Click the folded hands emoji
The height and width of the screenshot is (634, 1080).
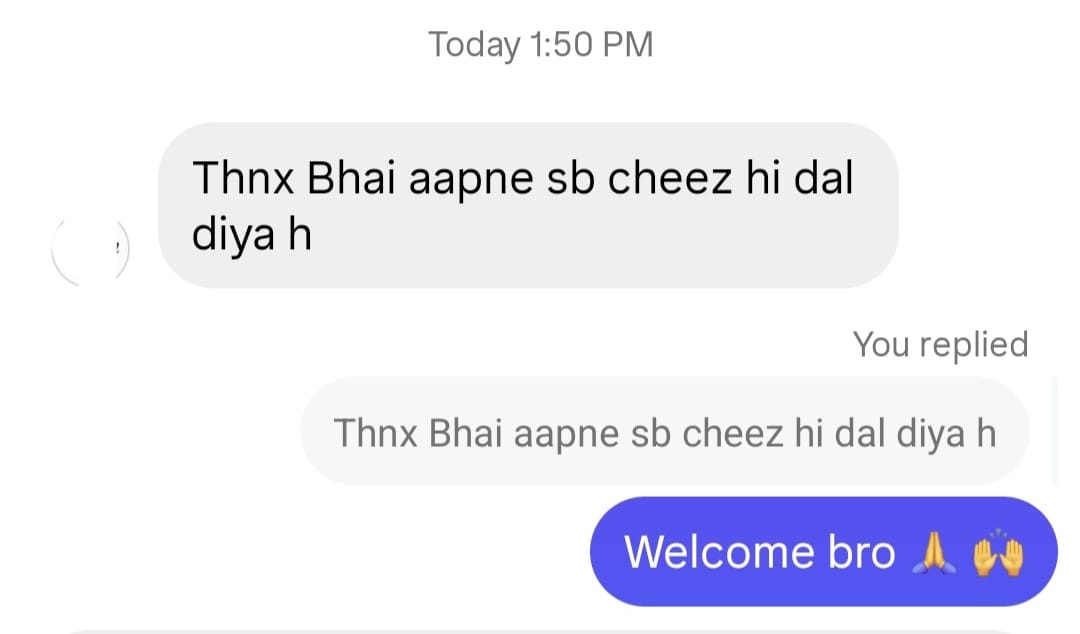[x=933, y=553]
